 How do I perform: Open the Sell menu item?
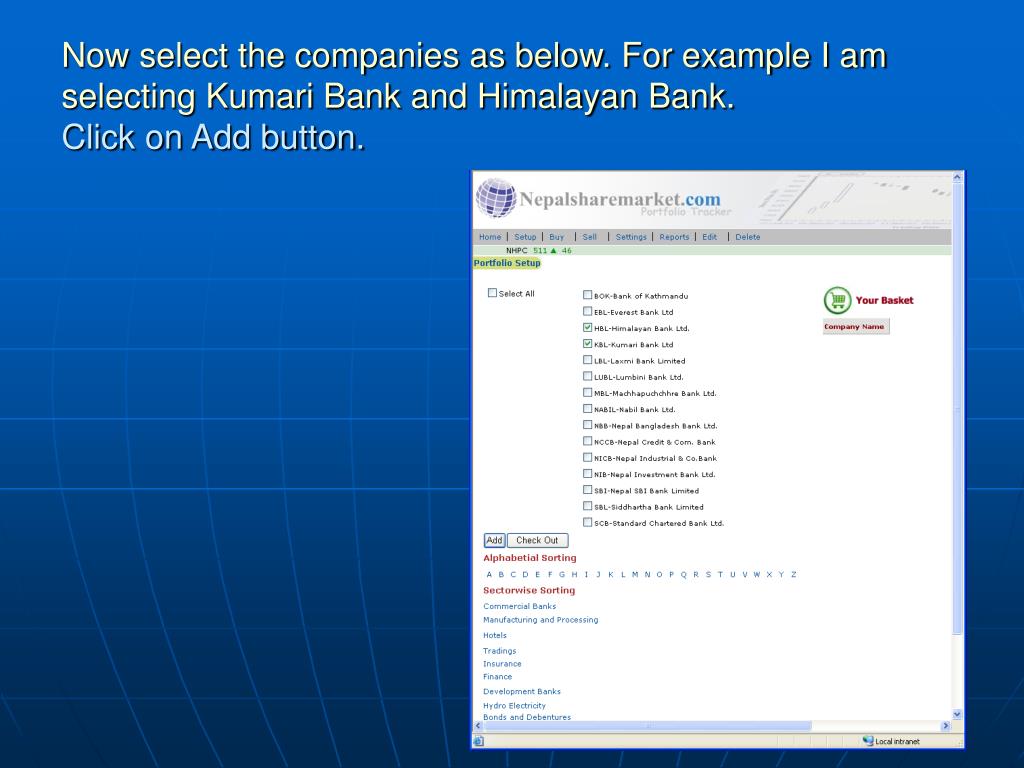(590, 237)
